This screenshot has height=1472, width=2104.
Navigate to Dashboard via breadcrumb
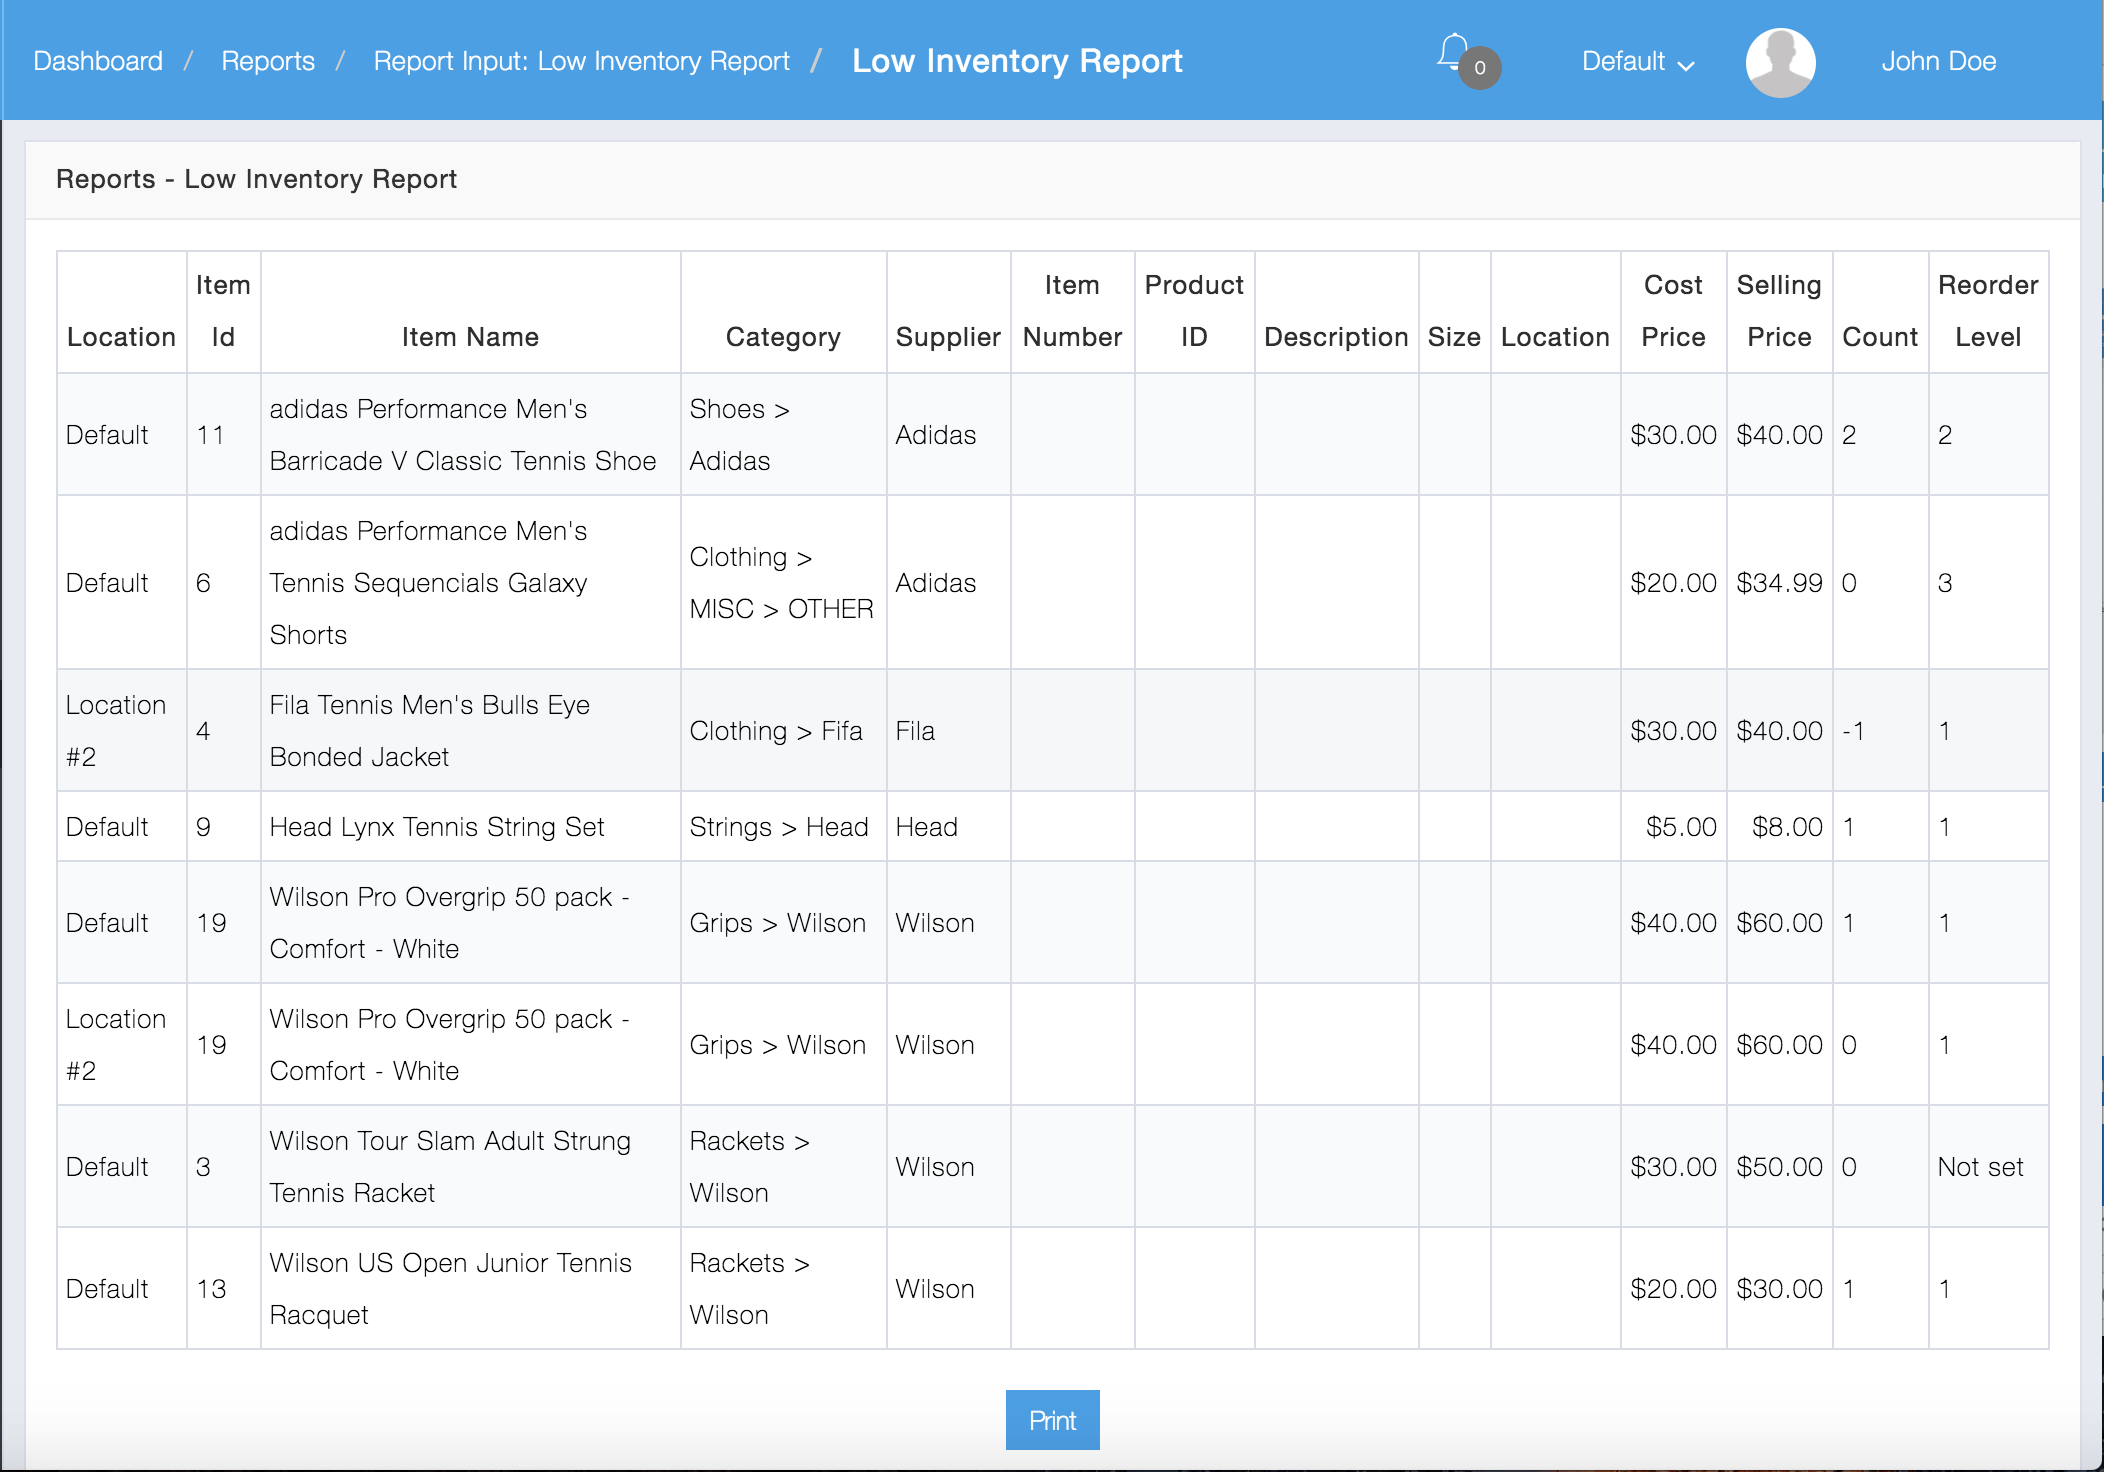tap(98, 61)
